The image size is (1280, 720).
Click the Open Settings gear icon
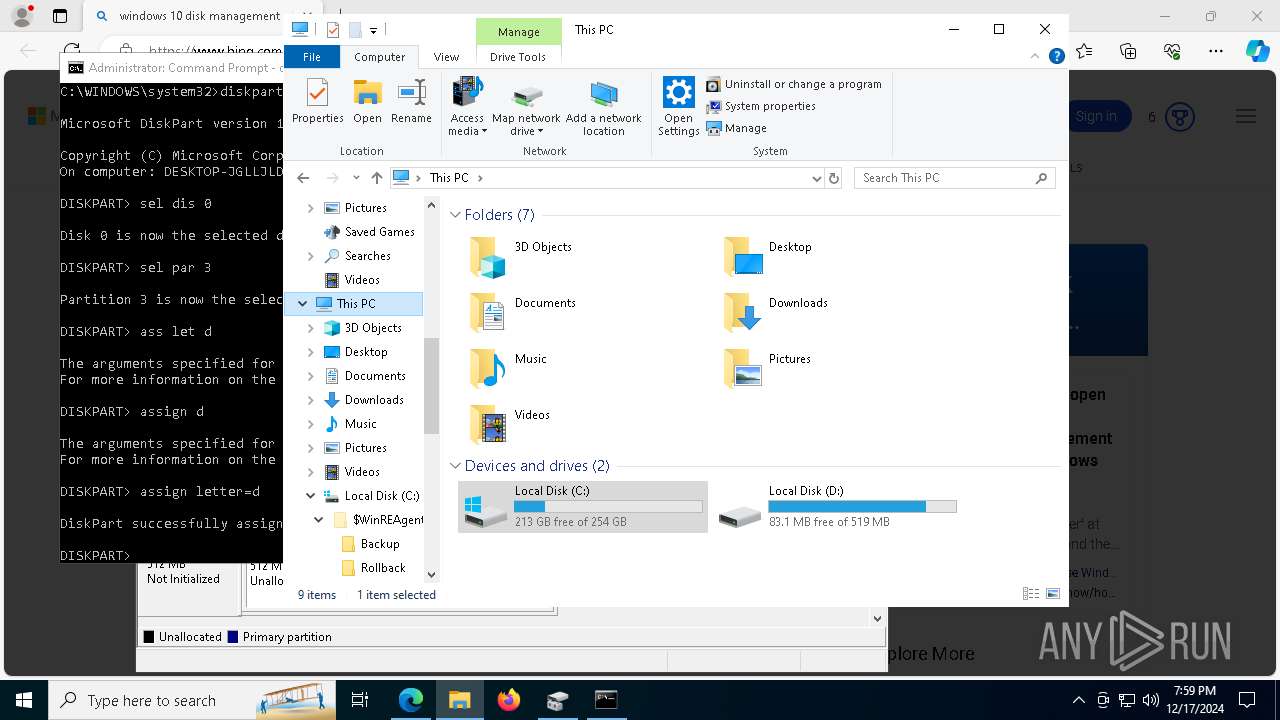point(679,106)
